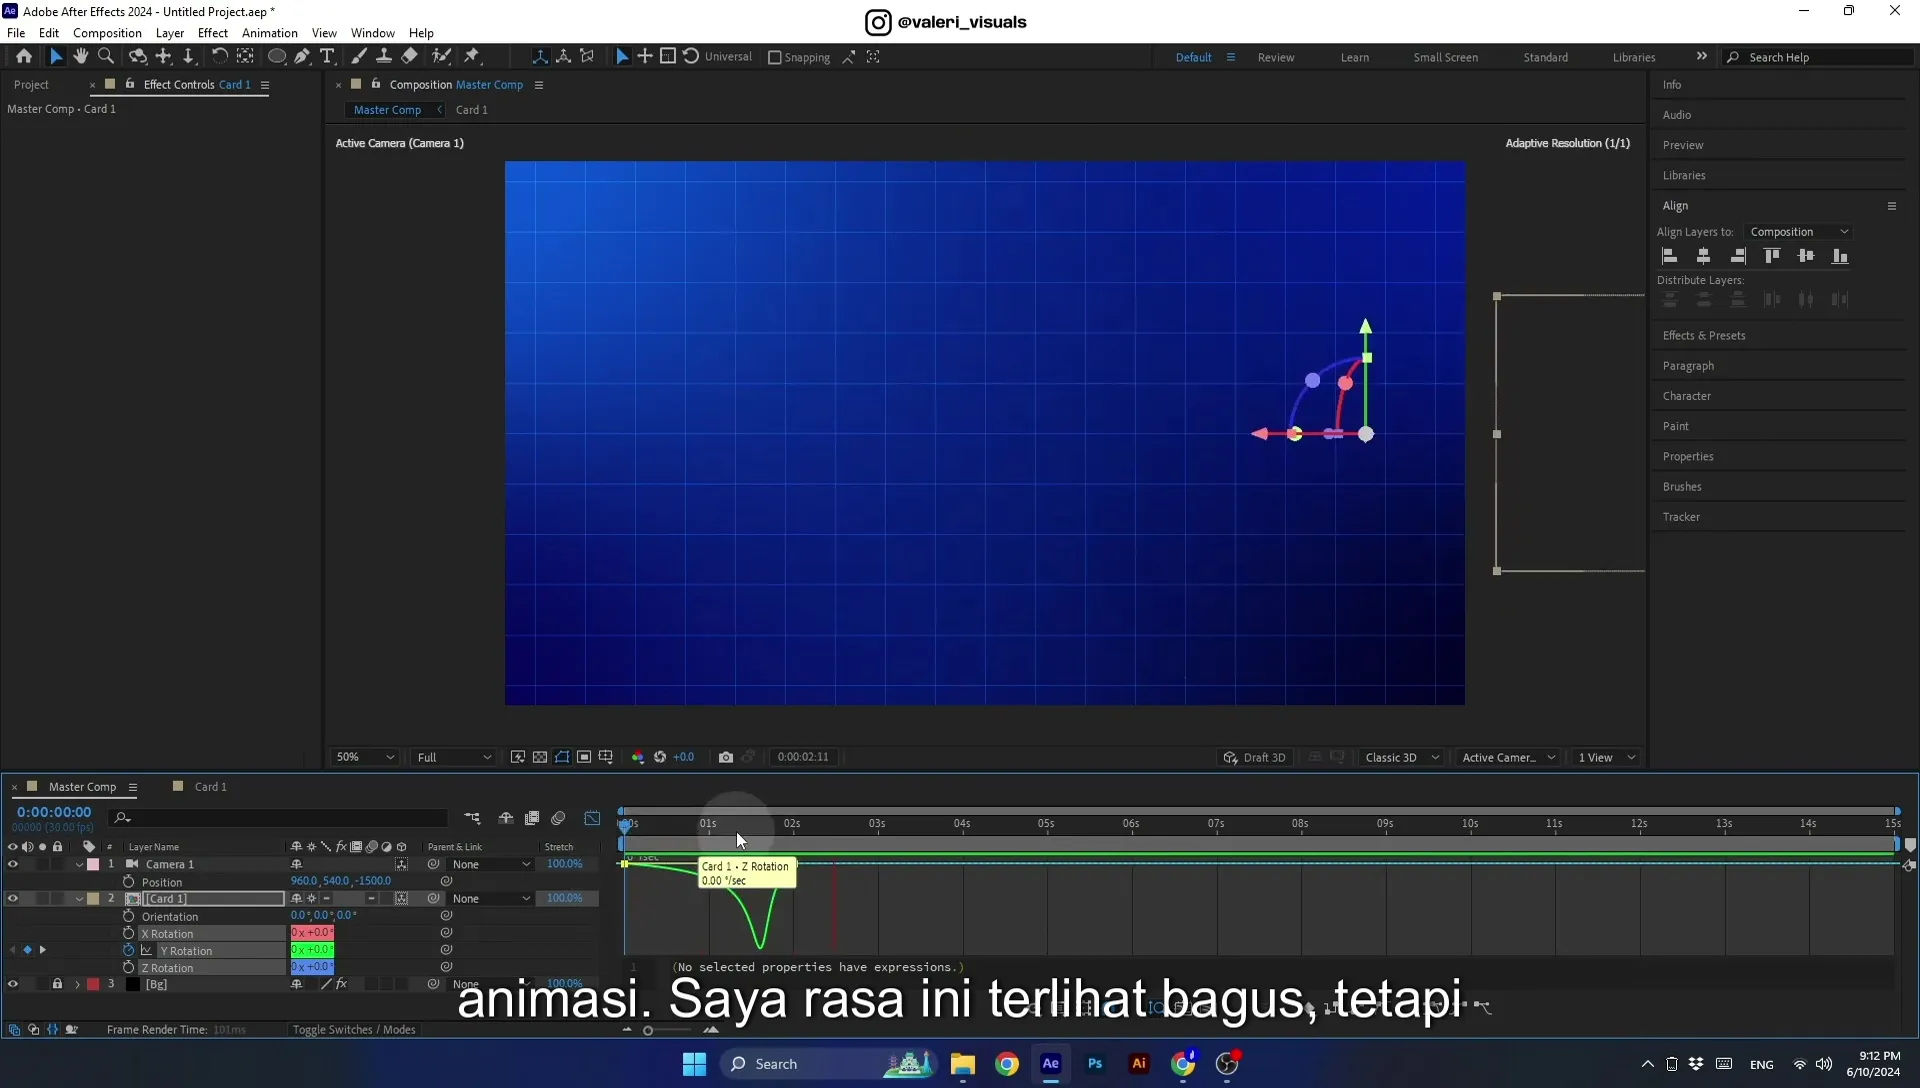1920x1088 pixels.
Task: Open the Align Layers to Composition dropdown
Action: click(1798, 232)
